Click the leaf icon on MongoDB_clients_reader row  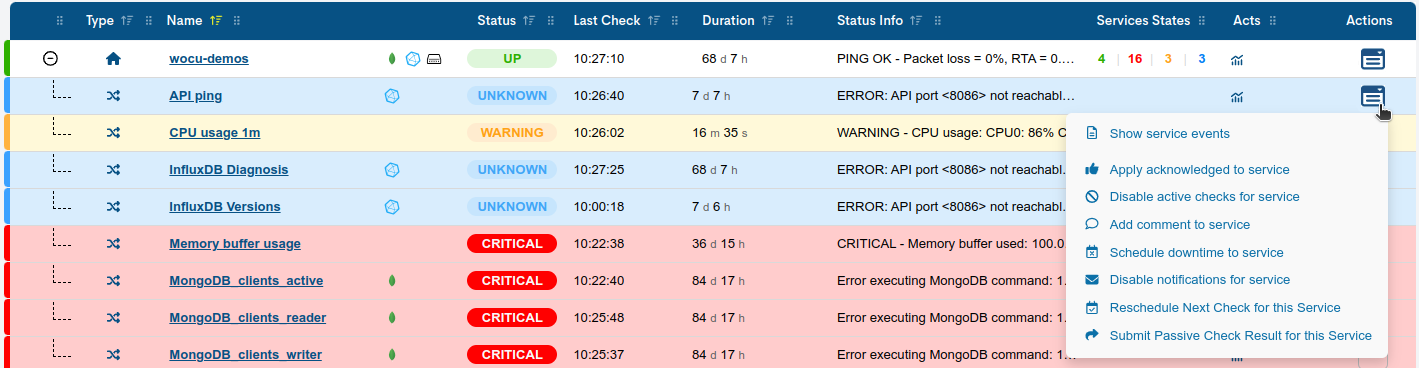click(392, 318)
